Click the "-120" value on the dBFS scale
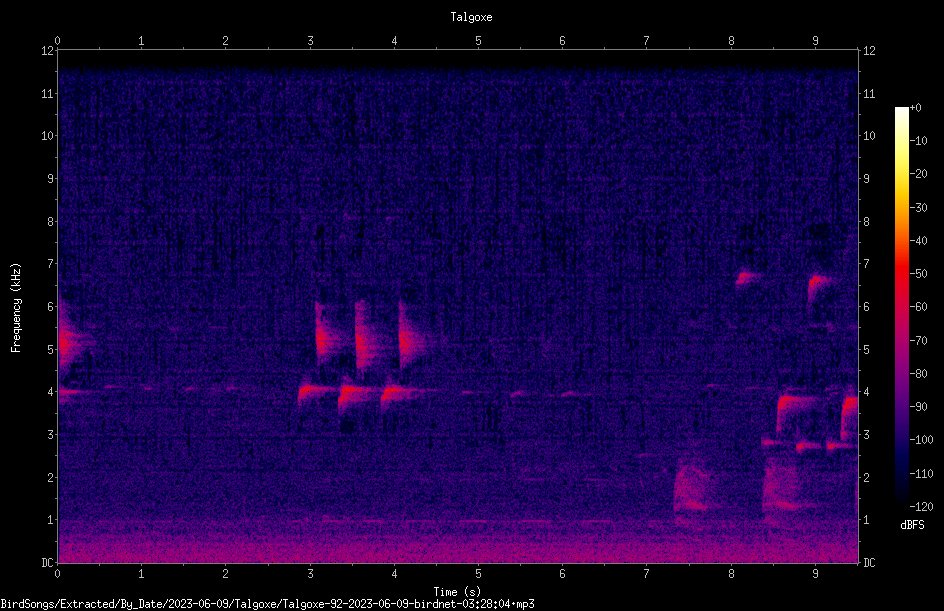 [922, 507]
